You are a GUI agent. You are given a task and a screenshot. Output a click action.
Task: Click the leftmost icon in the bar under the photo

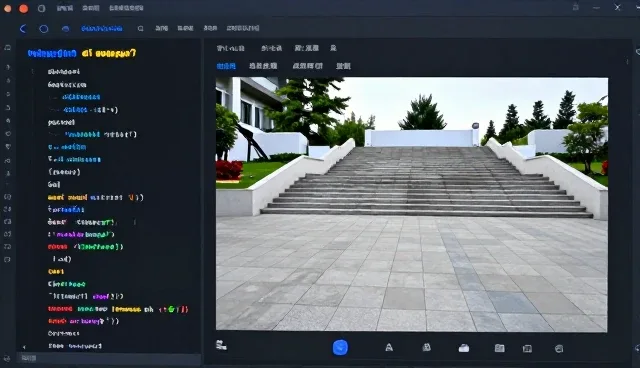221,346
